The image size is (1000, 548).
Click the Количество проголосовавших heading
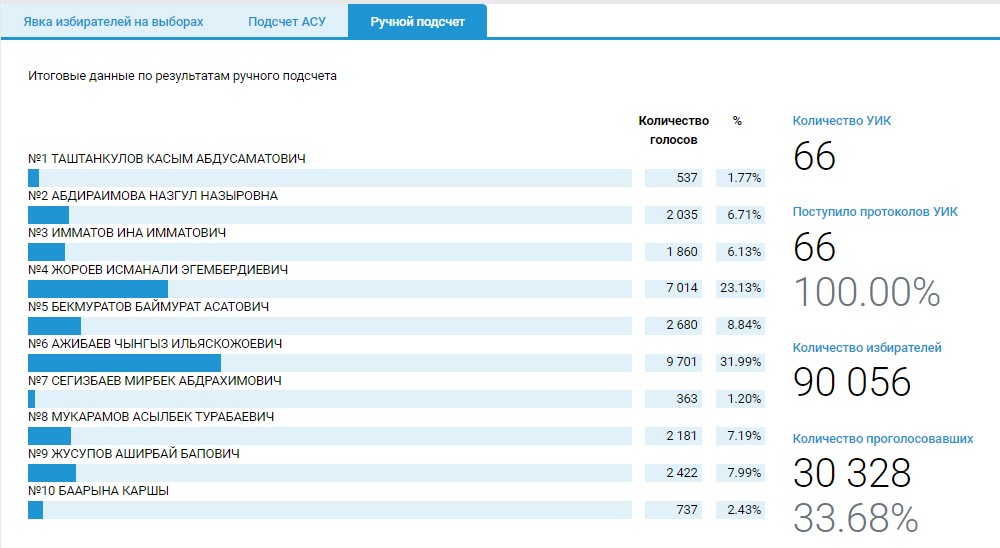882,439
